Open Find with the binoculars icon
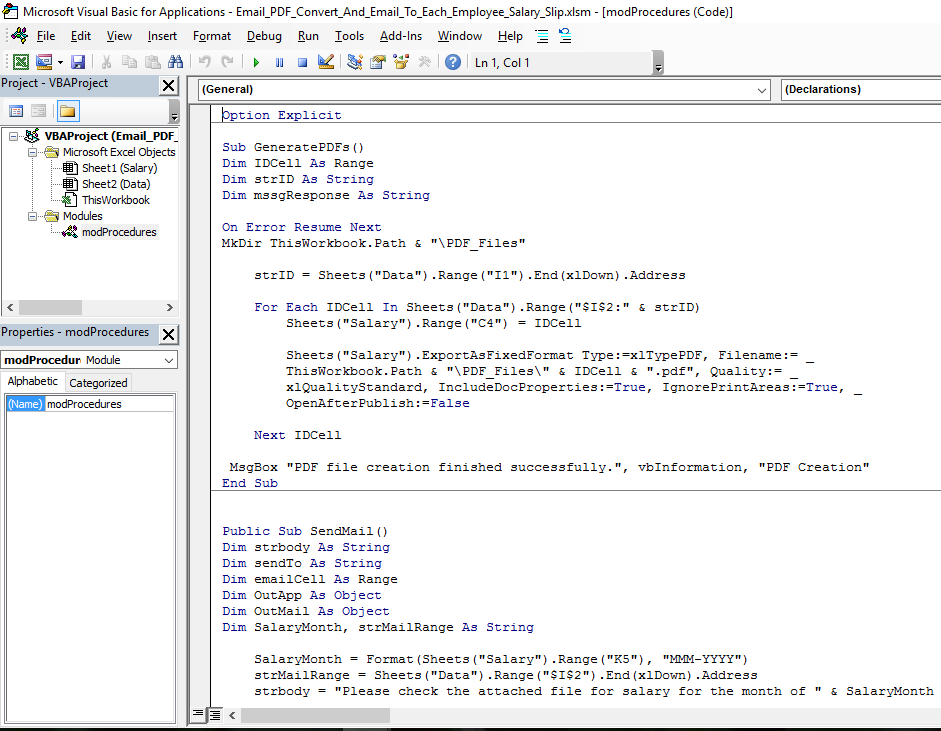The height and width of the screenshot is (731, 941). click(176, 62)
